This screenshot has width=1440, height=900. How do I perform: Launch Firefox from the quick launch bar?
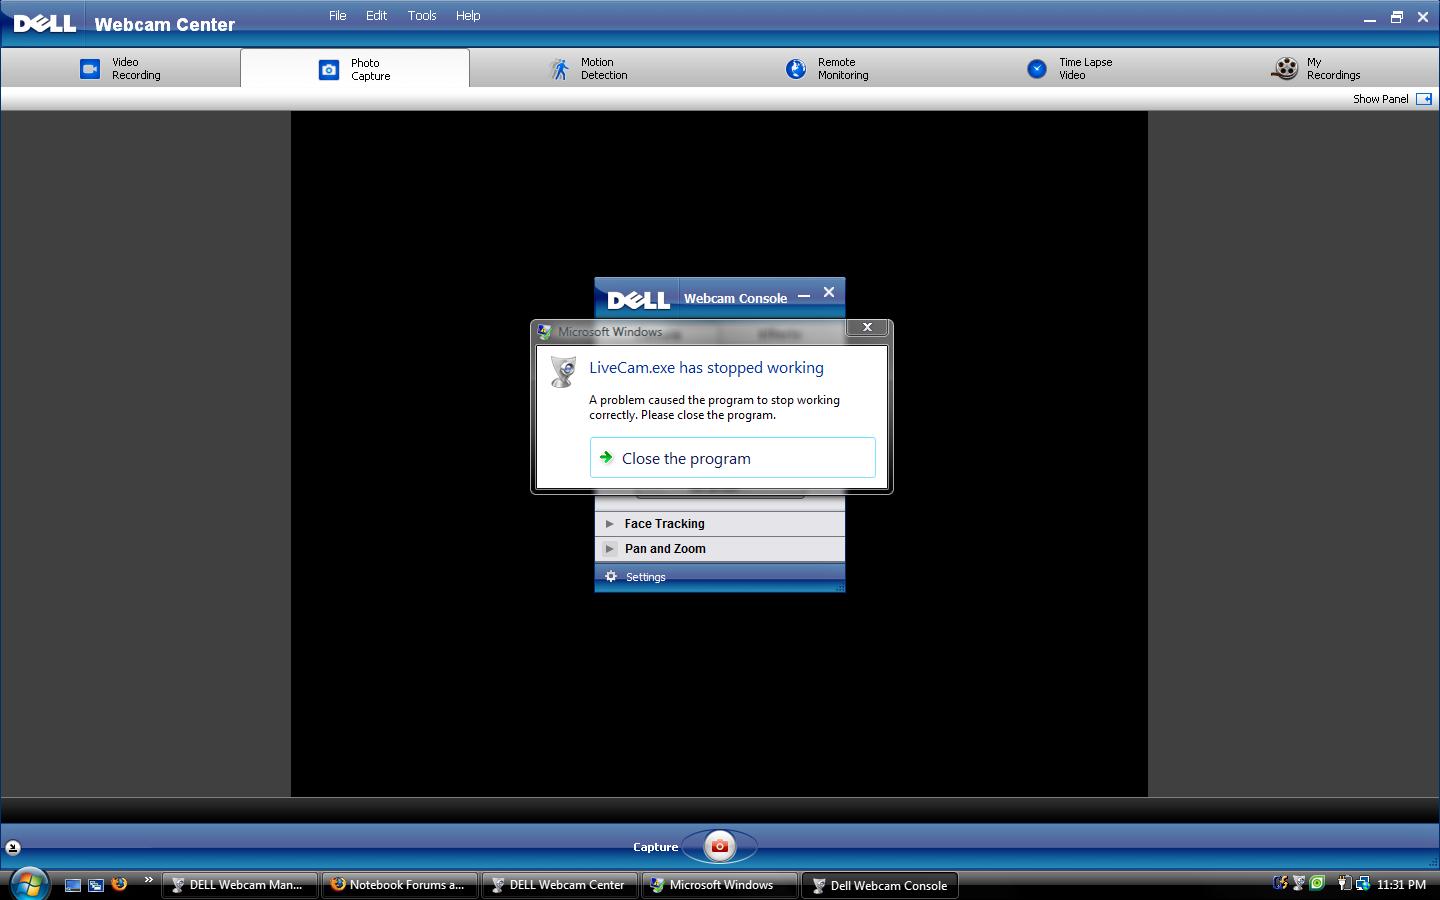click(x=119, y=884)
